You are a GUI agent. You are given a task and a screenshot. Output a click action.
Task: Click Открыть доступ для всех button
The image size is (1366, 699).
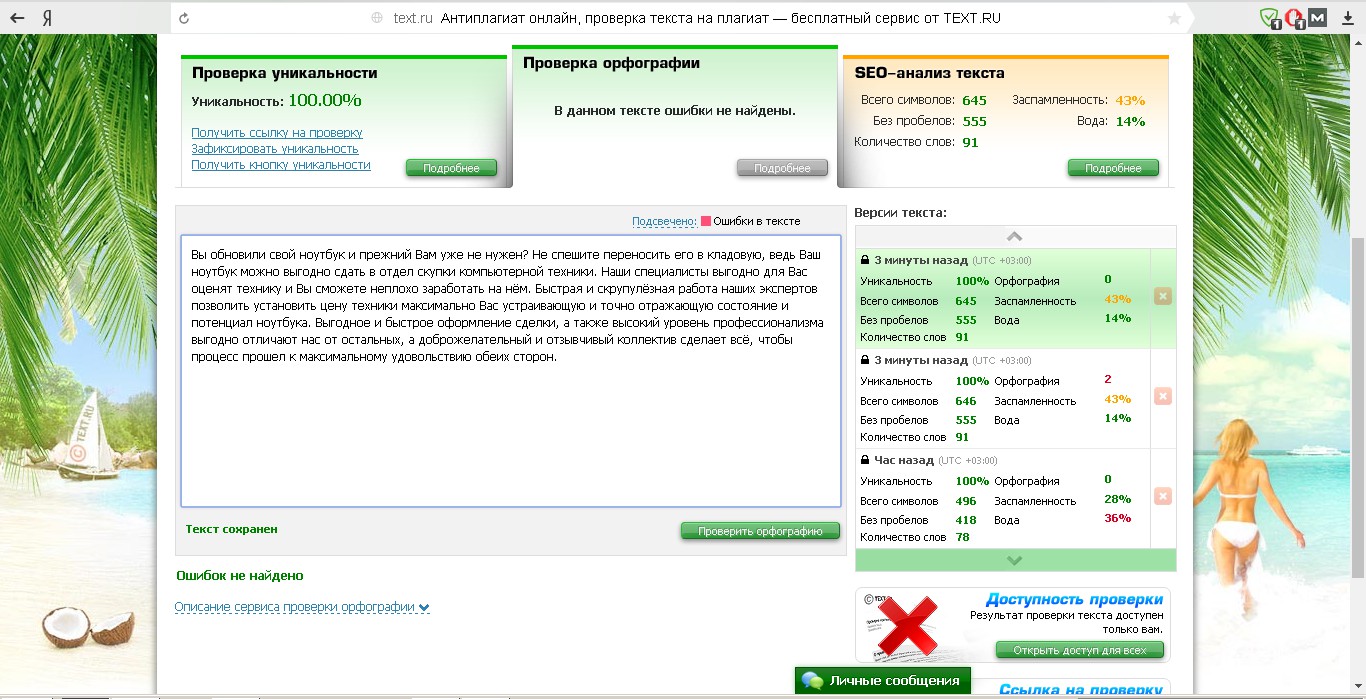pyautogui.click(x=1080, y=650)
